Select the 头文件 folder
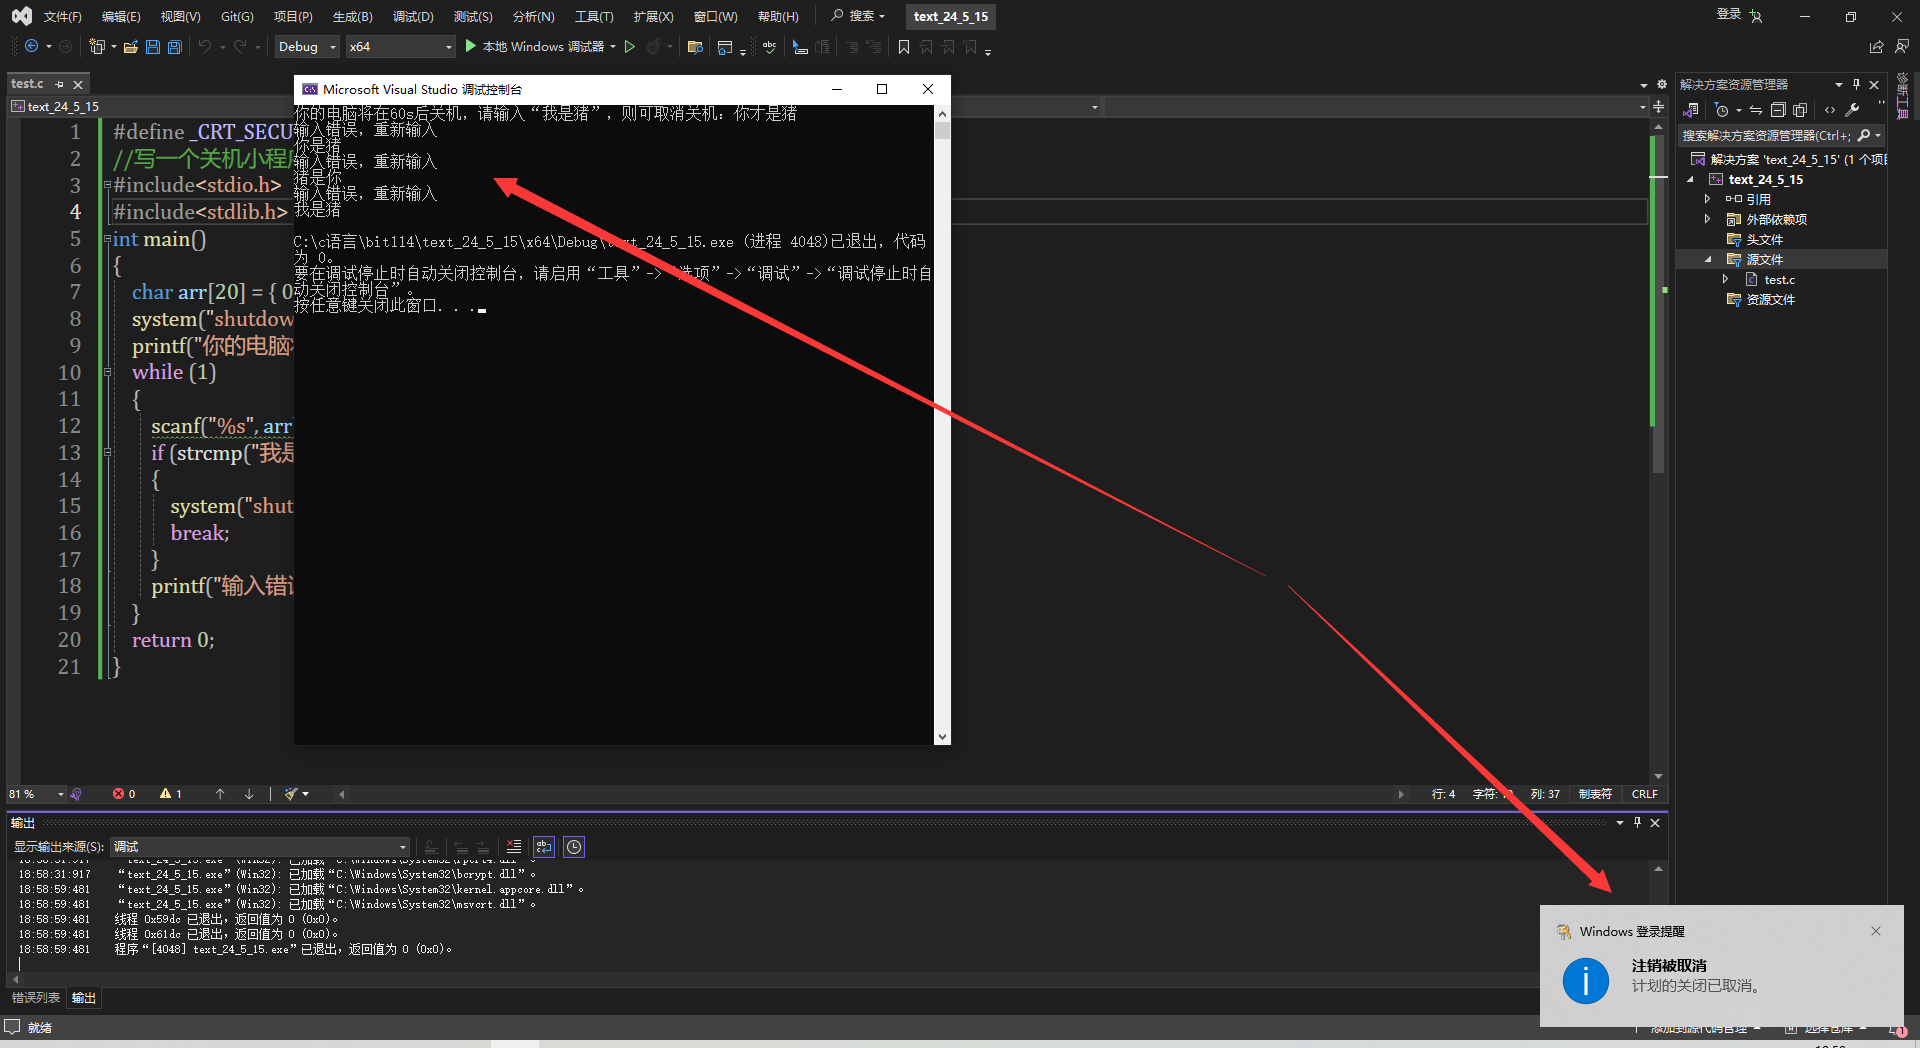The height and width of the screenshot is (1048, 1920). (x=1764, y=239)
